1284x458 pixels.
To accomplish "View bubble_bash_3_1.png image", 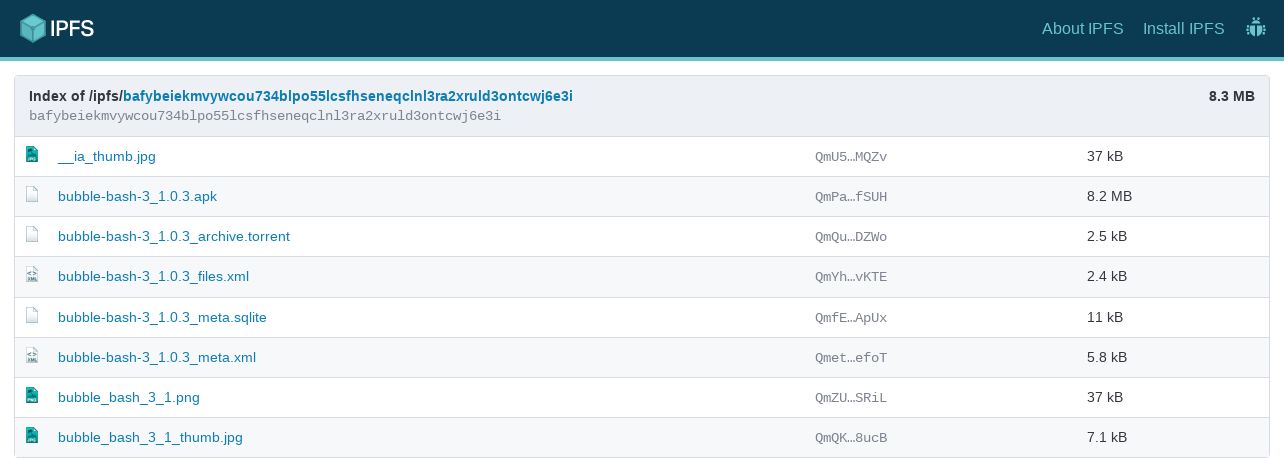I will tap(129, 397).
